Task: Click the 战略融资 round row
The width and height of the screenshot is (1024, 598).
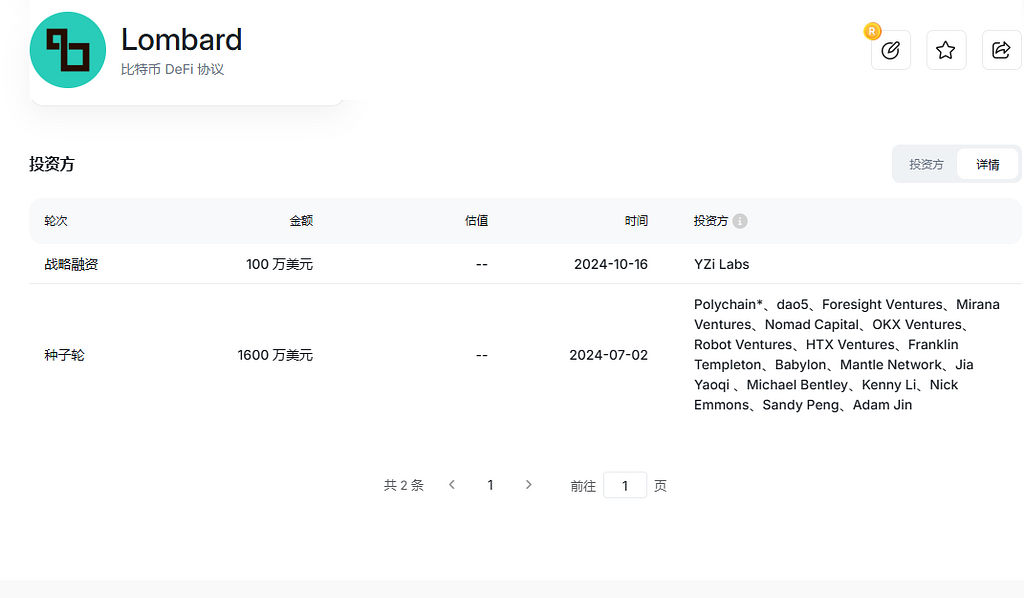Action: pyautogui.click(x=71, y=264)
